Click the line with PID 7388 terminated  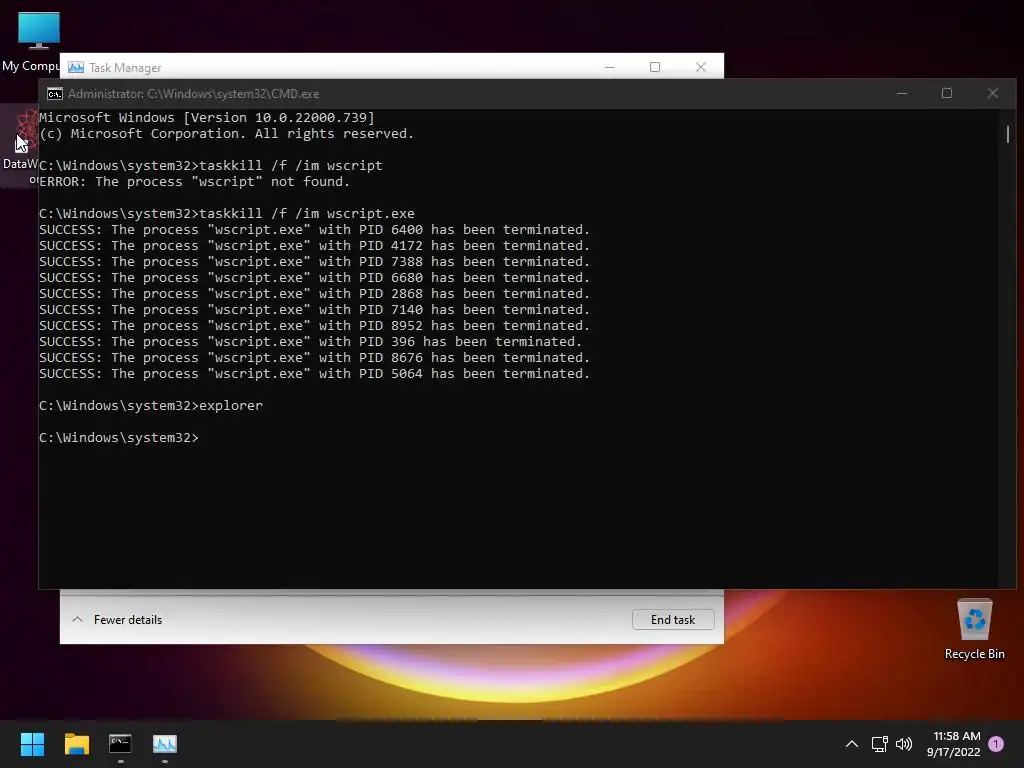click(314, 262)
